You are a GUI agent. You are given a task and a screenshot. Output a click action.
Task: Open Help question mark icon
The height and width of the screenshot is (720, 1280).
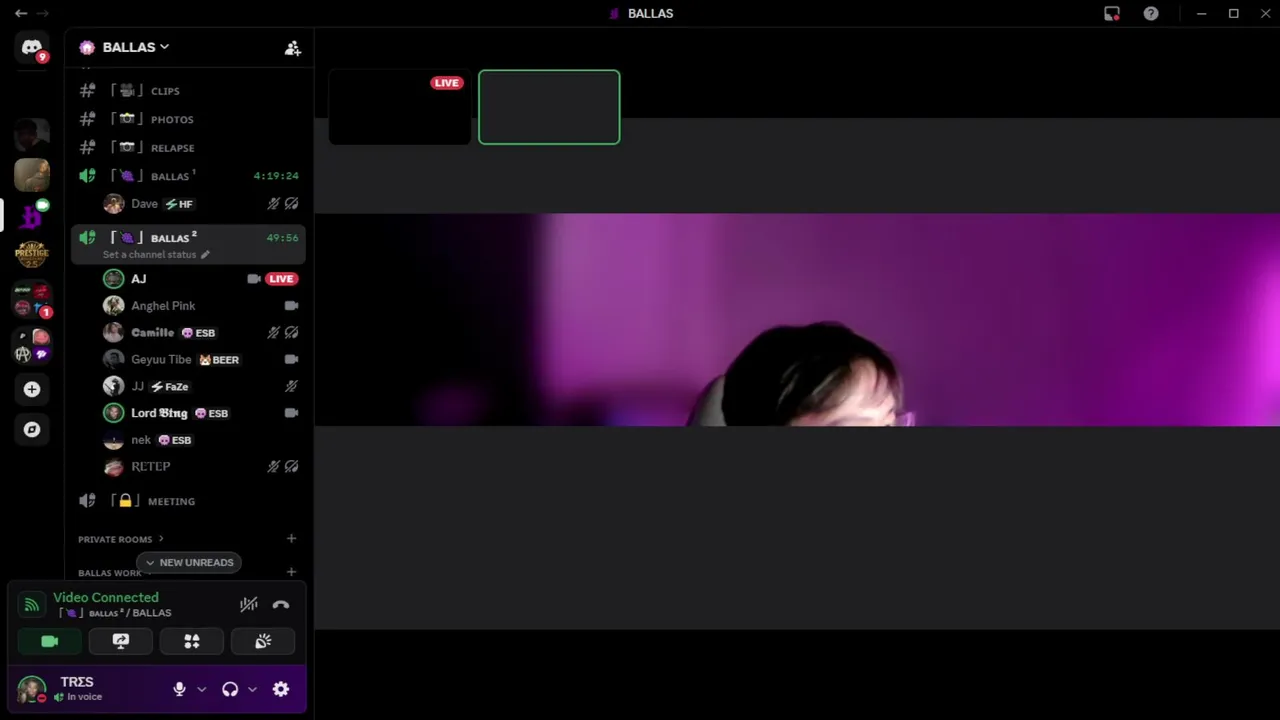point(1151,14)
